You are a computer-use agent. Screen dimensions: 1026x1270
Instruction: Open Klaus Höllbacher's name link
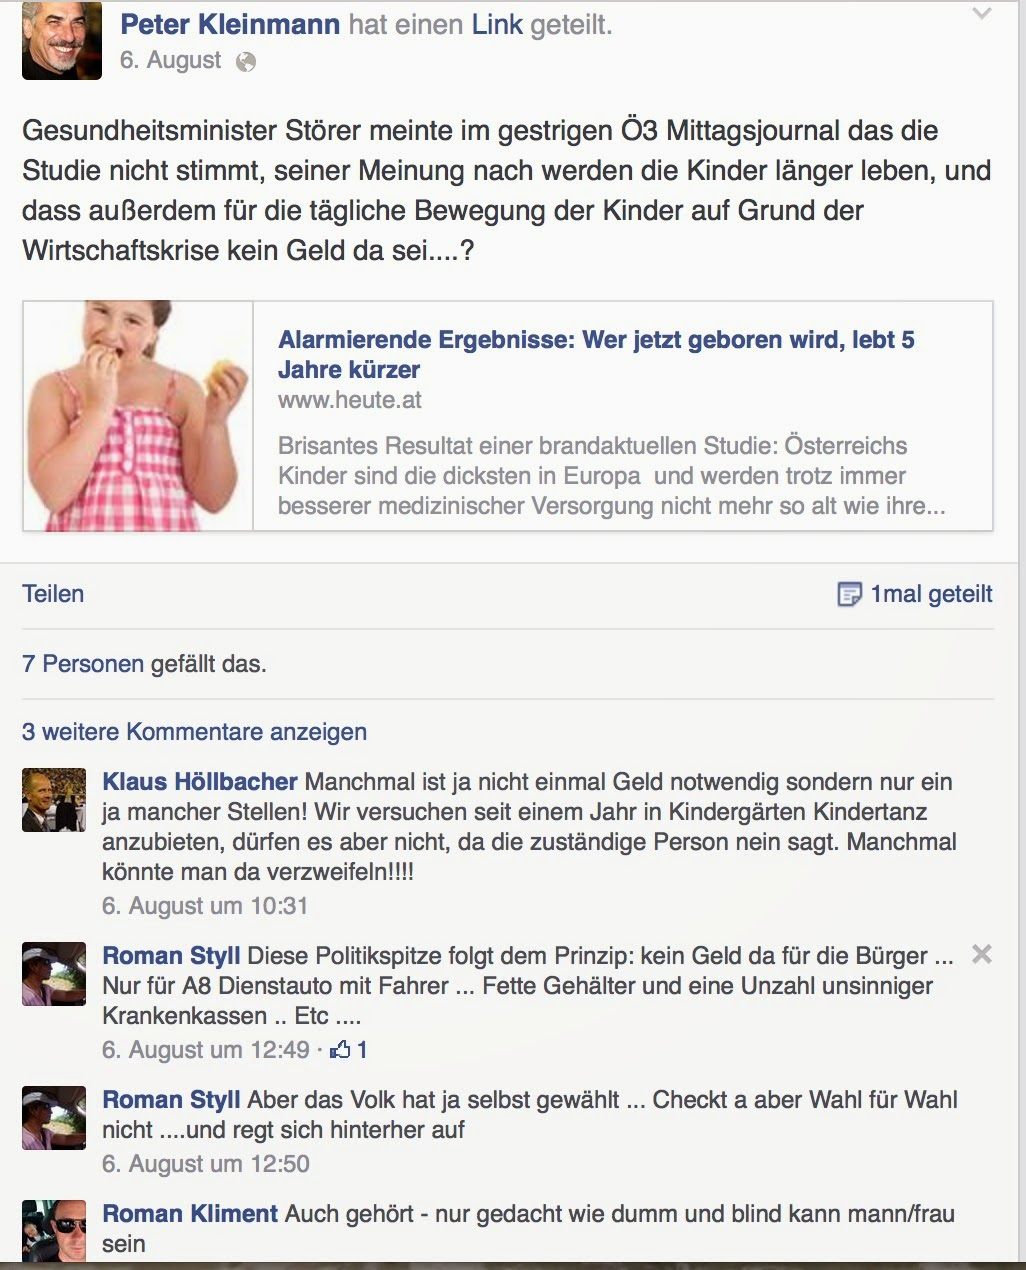pos(200,782)
